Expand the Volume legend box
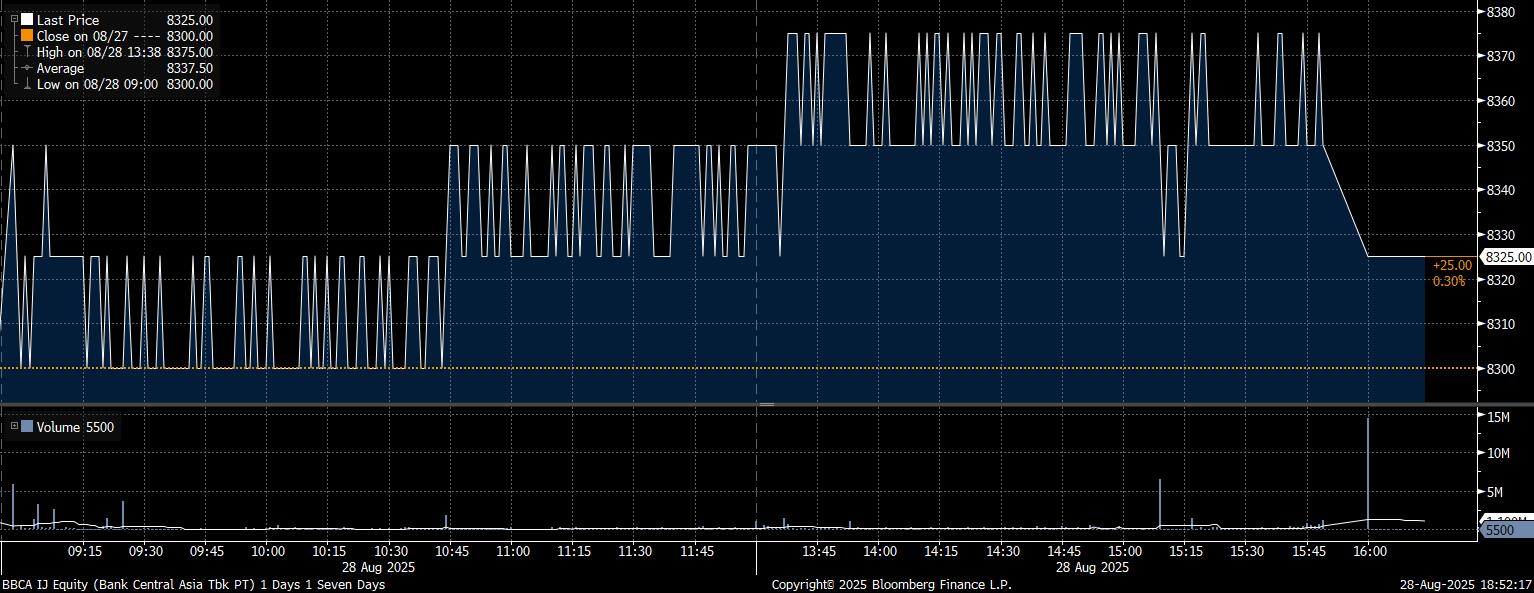 [x=13, y=427]
